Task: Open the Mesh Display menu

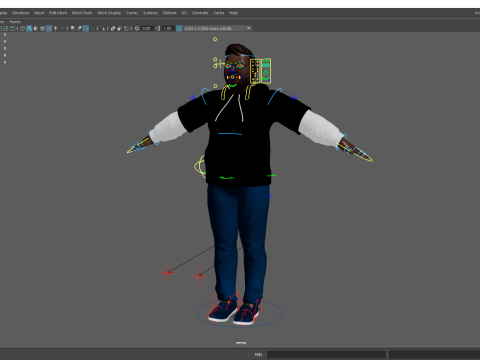Action: 109,13
